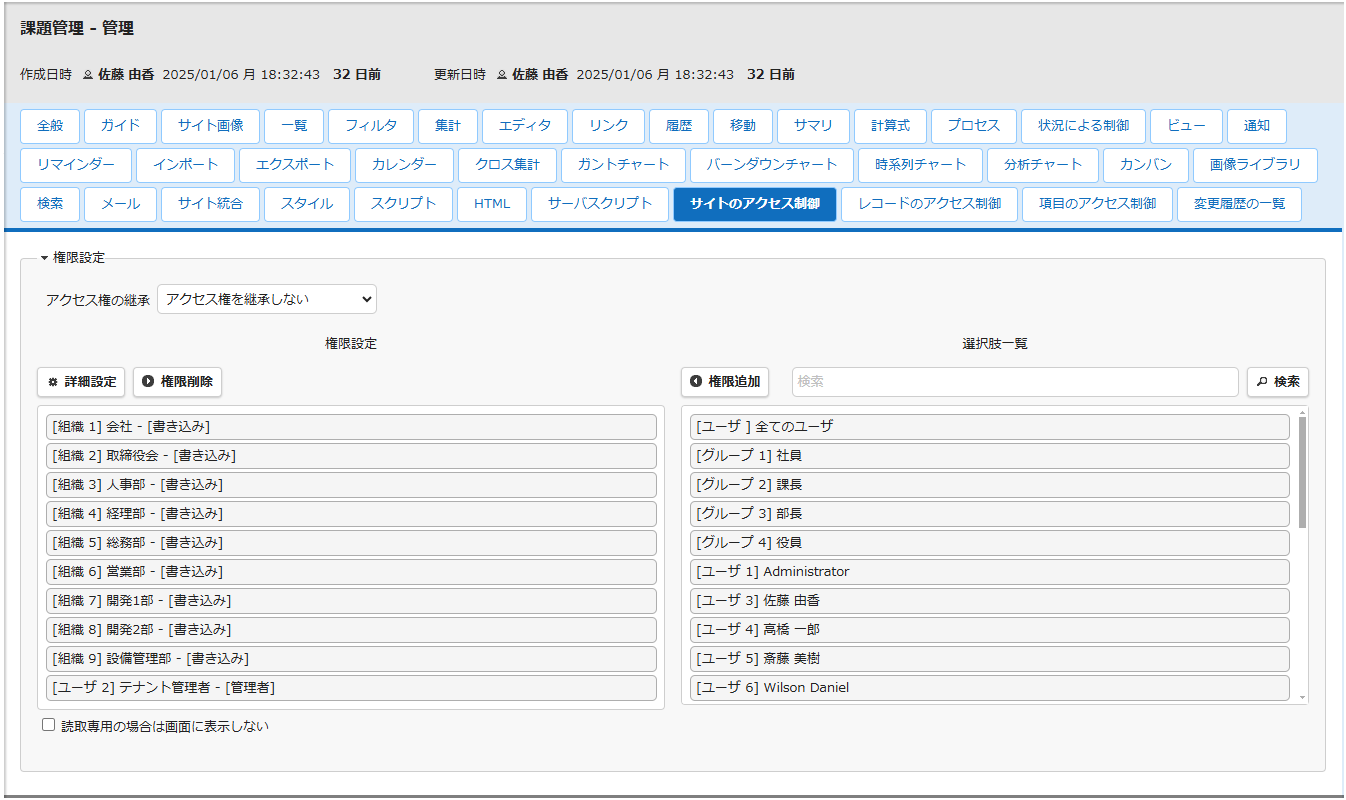
Task: Select [ユーザ 1] Administrator option
Action: point(990,572)
